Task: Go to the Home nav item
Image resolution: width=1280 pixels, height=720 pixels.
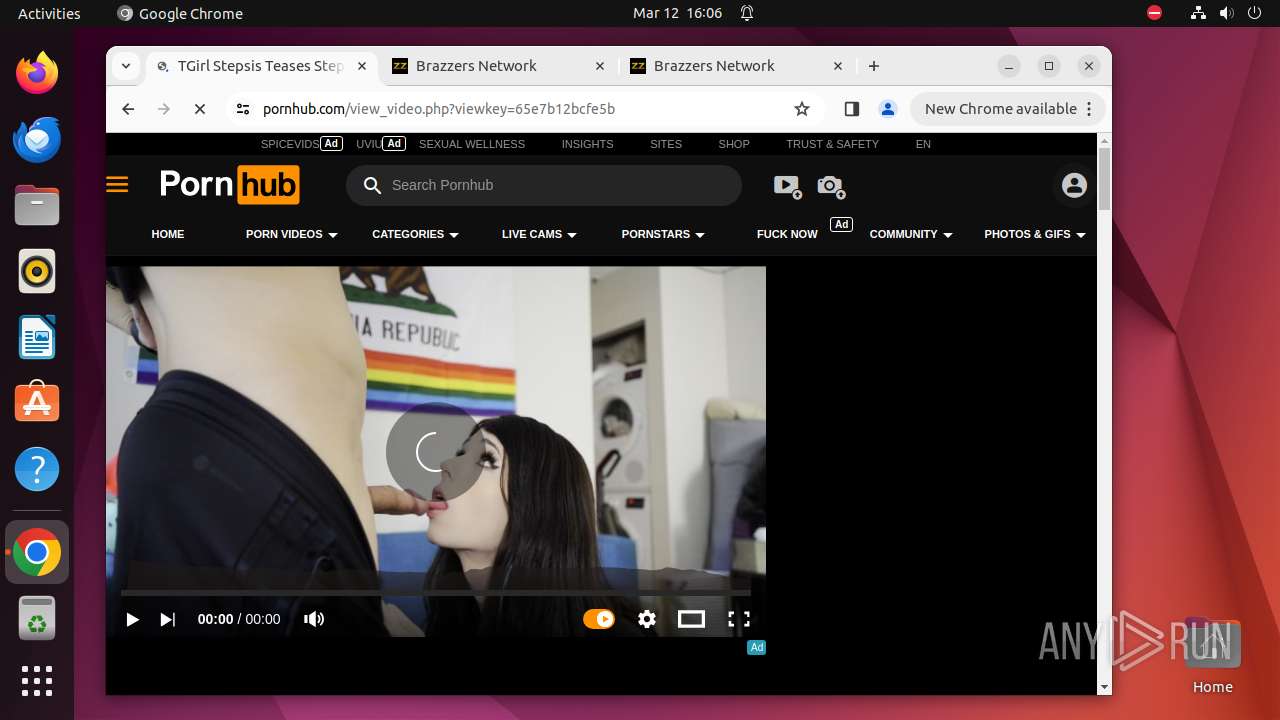Action: [x=168, y=234]
